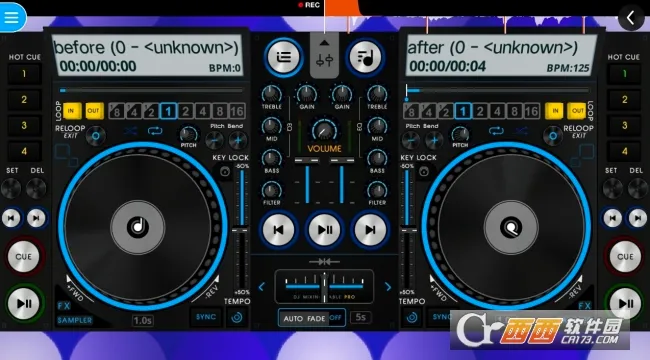This screenshot has height=360, width=650.
Task: Select left deck Hot Cue 1
Action: click(24, 74)
